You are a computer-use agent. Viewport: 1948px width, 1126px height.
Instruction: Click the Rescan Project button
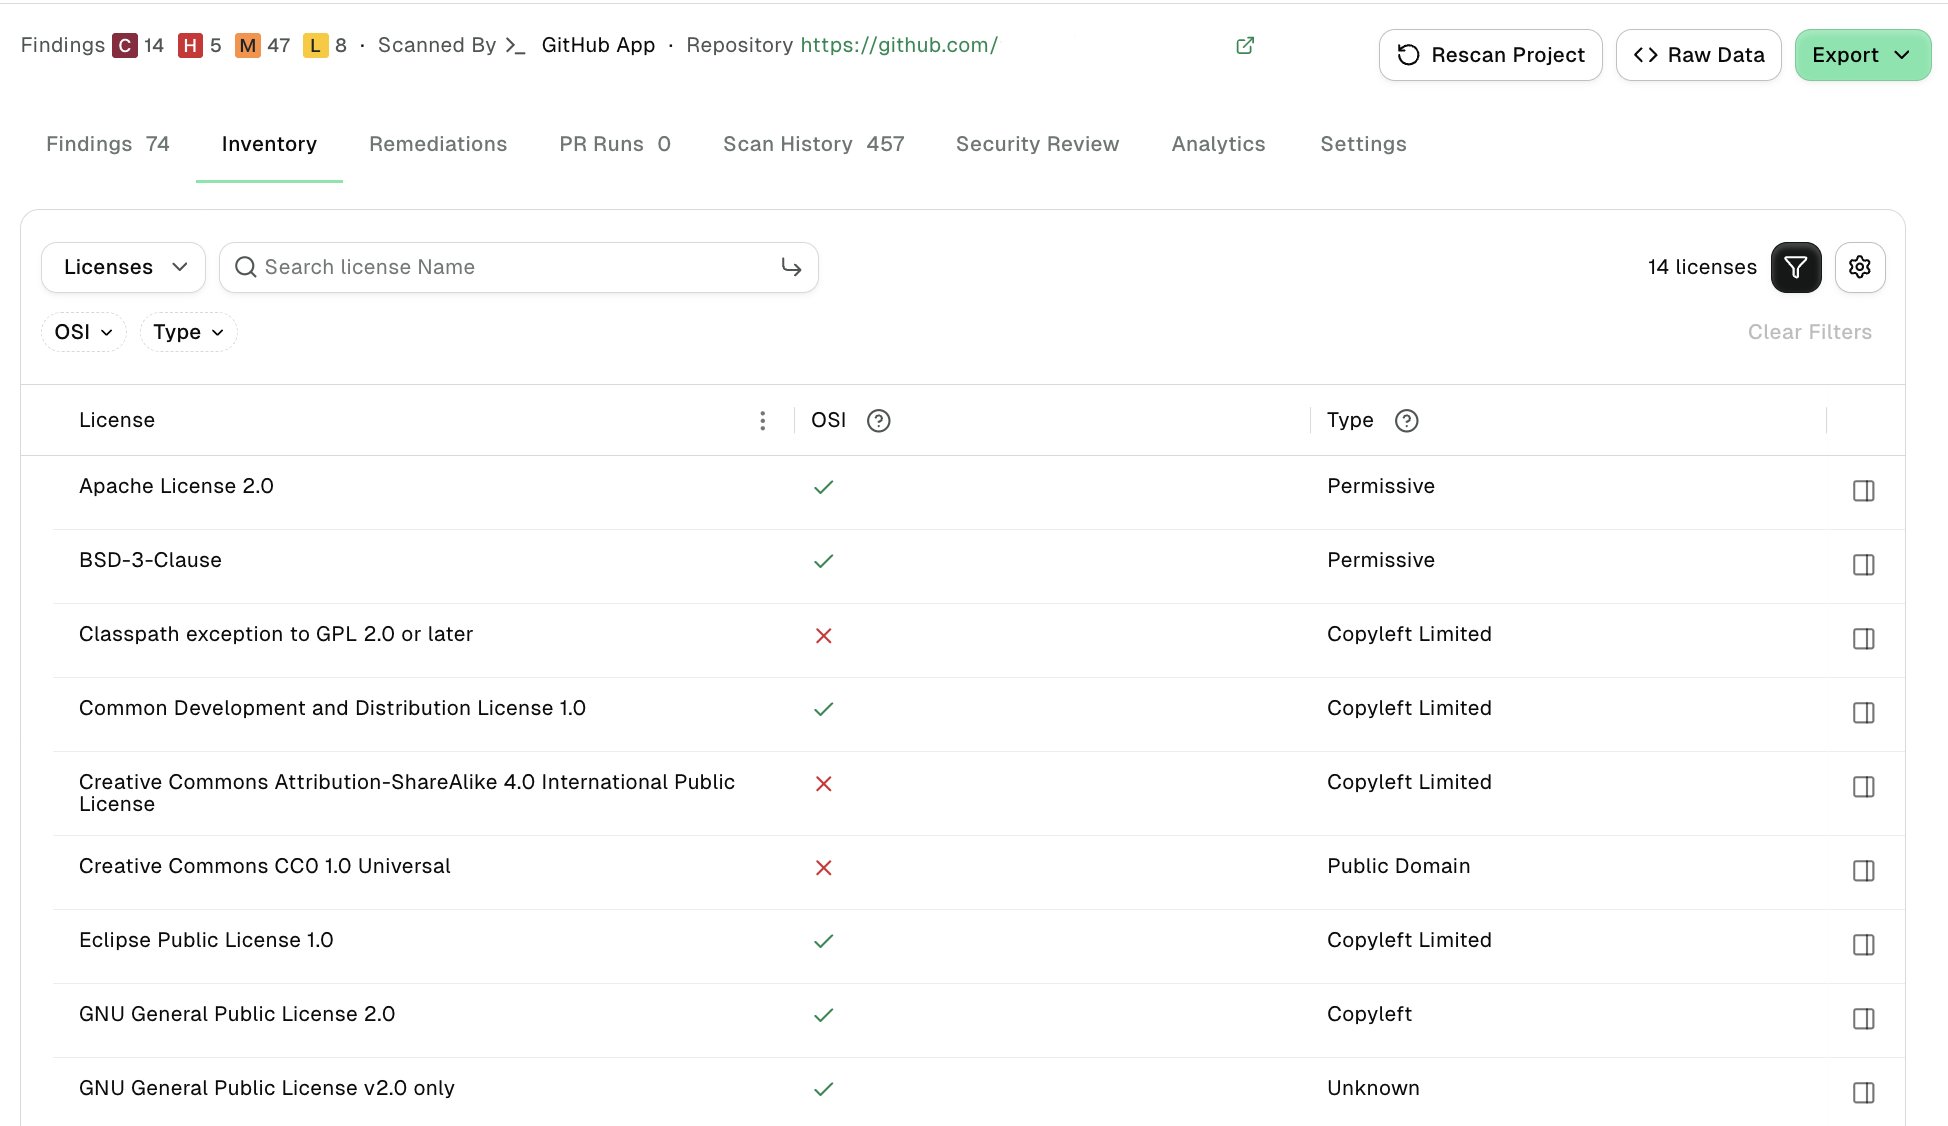click(x=1490, y=55)
